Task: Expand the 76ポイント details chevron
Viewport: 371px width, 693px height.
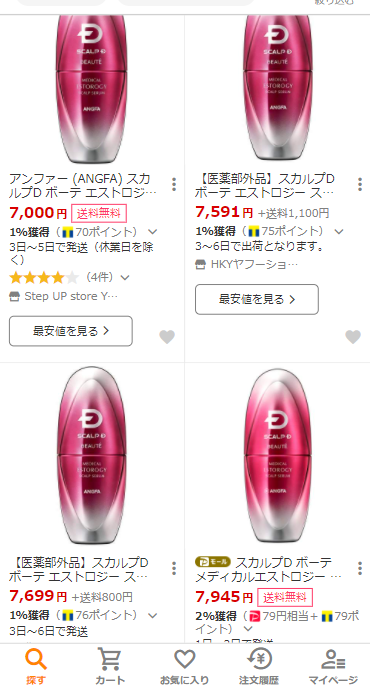Action: pyautogui.click(x=153, y=615)
